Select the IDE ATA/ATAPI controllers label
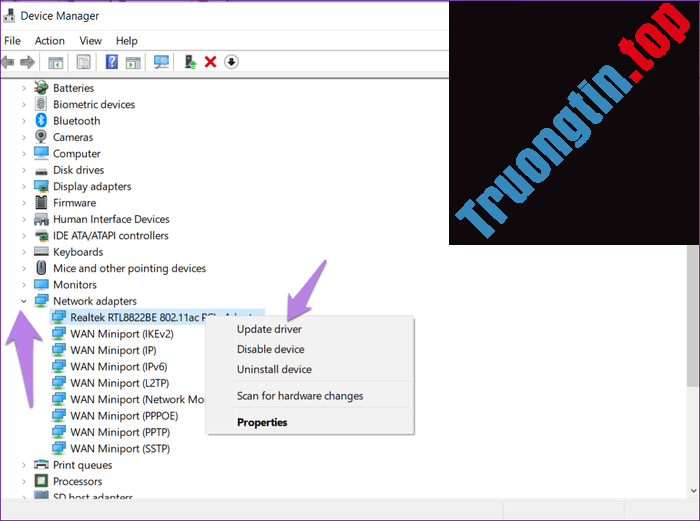700x521 pixels. tap(111, 235)
